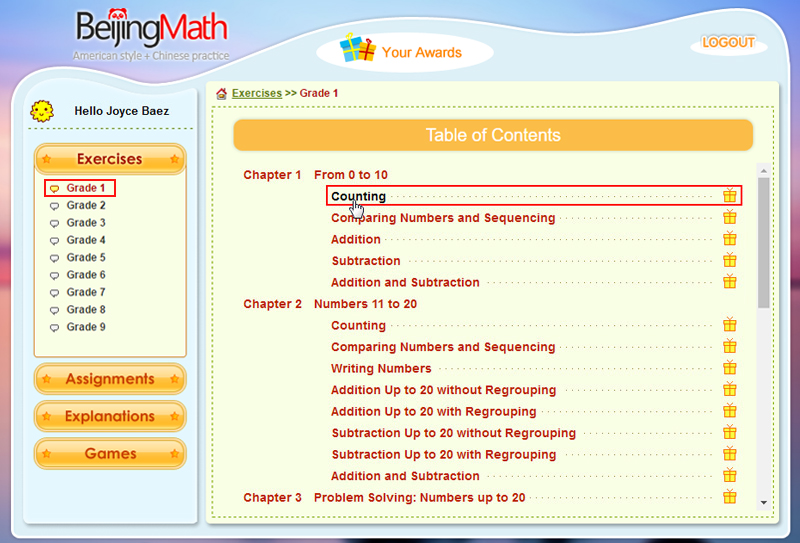The width and height of the screenshot is (800, 543).
Task: Click speech bubble icon next to Grade 1
Action: (x=54, y=189)
